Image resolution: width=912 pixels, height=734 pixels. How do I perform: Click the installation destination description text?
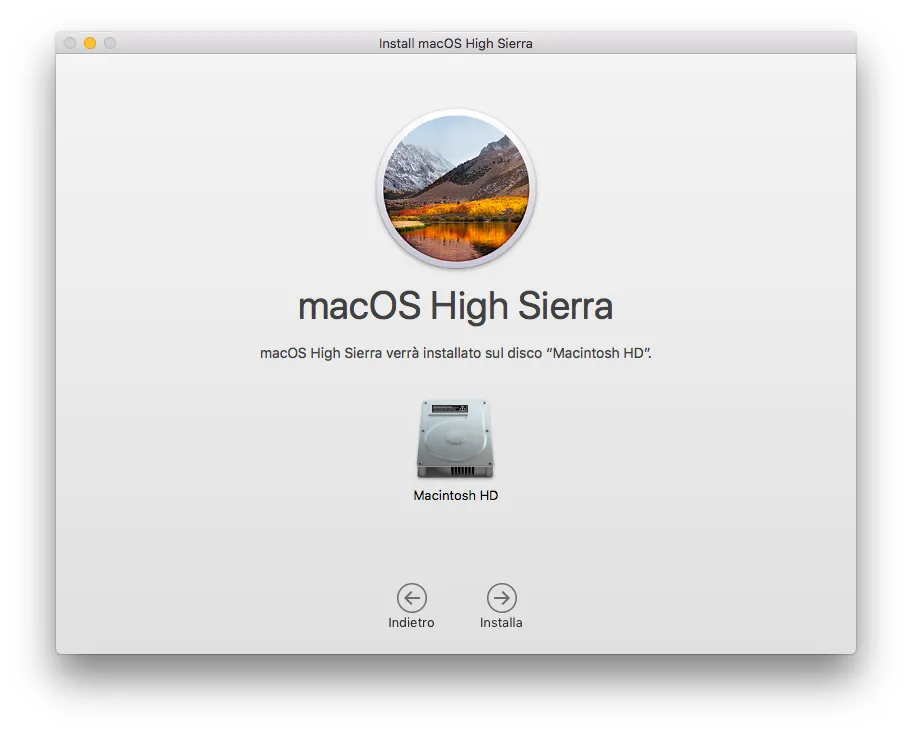pos(456,352)
